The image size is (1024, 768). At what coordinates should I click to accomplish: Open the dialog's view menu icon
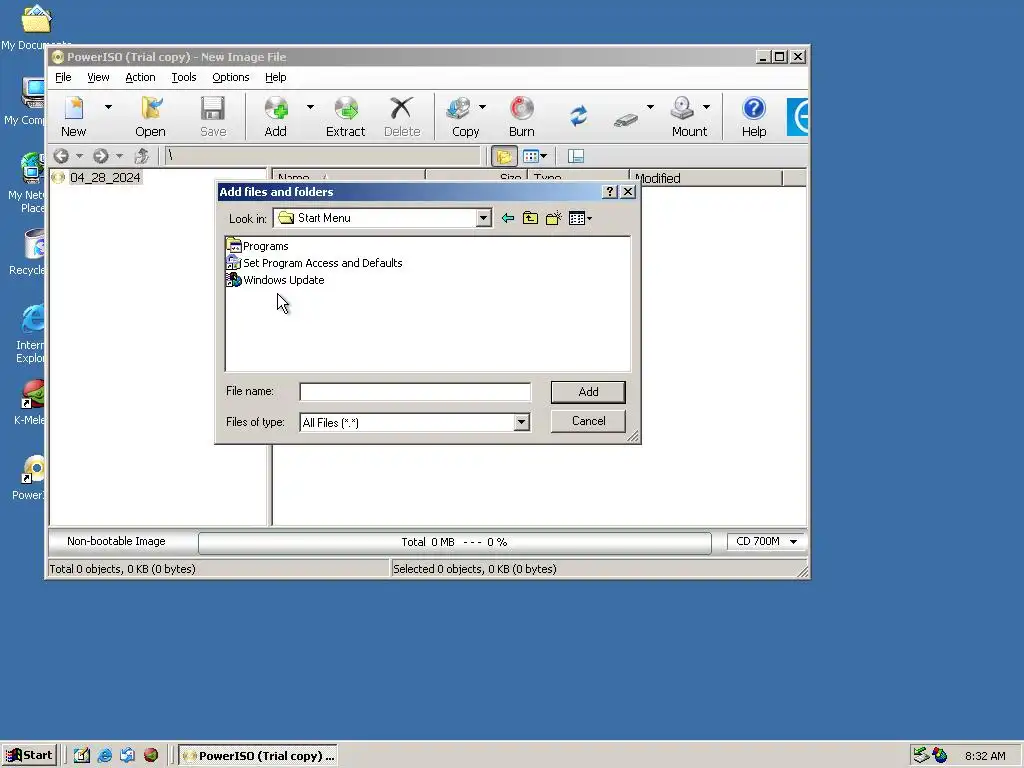point(580,218)
